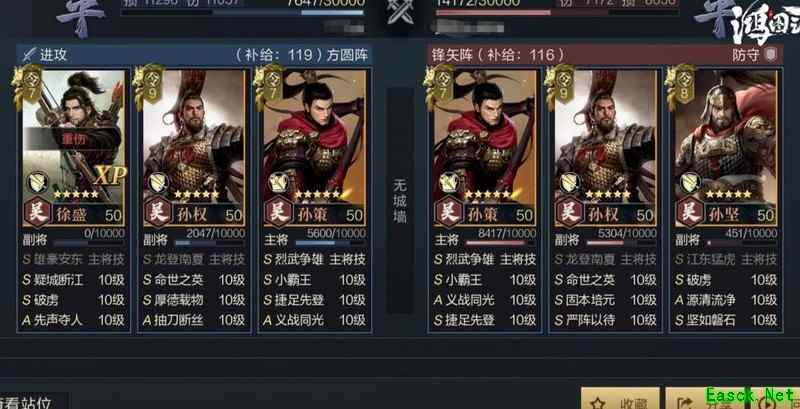Screen dimensions: 800x409
Task: Click the troop-type icon on attacker 孙权
Action: click(x=158, y=183)
